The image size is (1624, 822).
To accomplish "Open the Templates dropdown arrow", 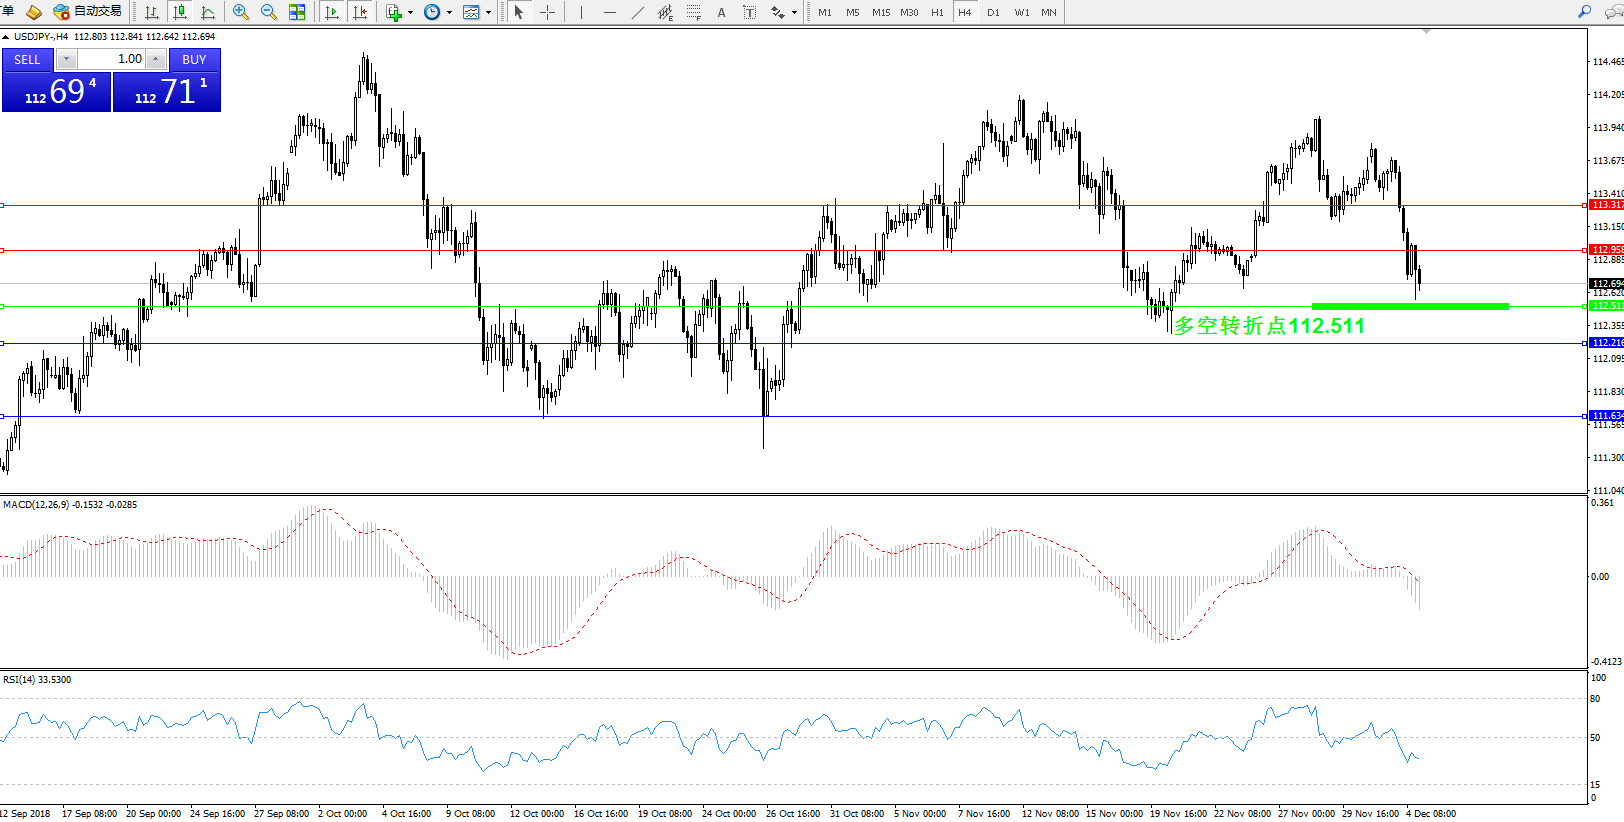I will (x=488, y=13).
